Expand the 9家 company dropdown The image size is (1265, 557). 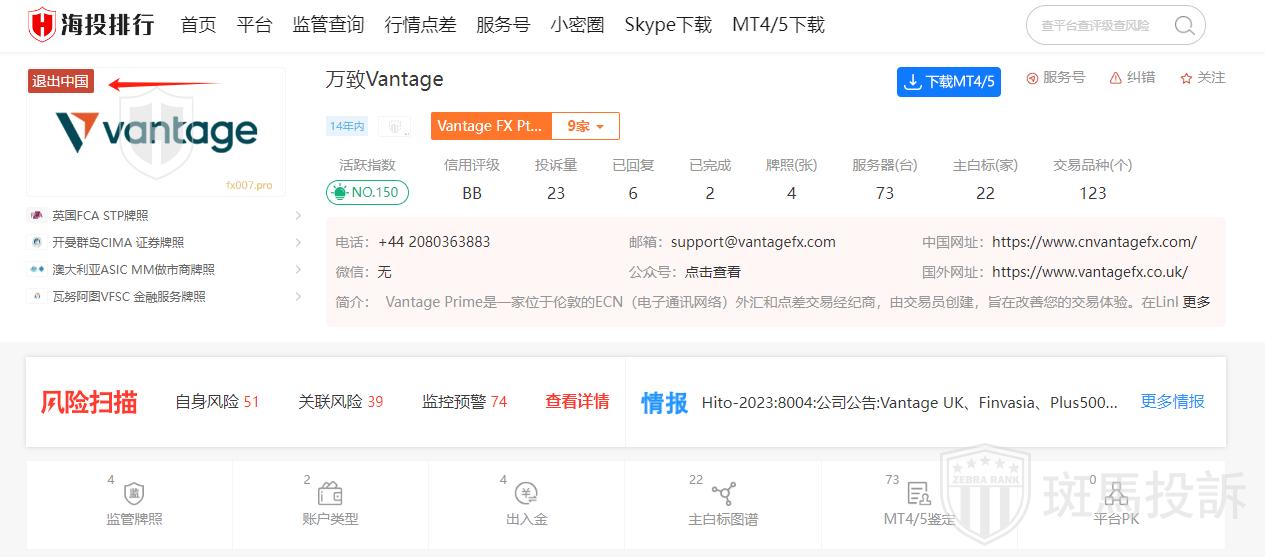point(586,126)
